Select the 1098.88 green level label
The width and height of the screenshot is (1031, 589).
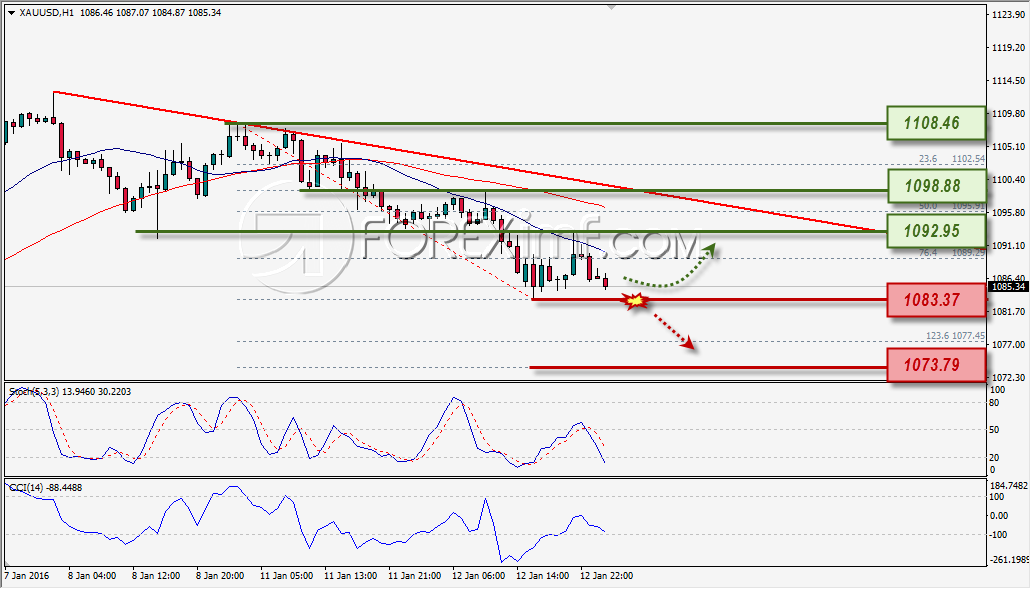point(936,185)
